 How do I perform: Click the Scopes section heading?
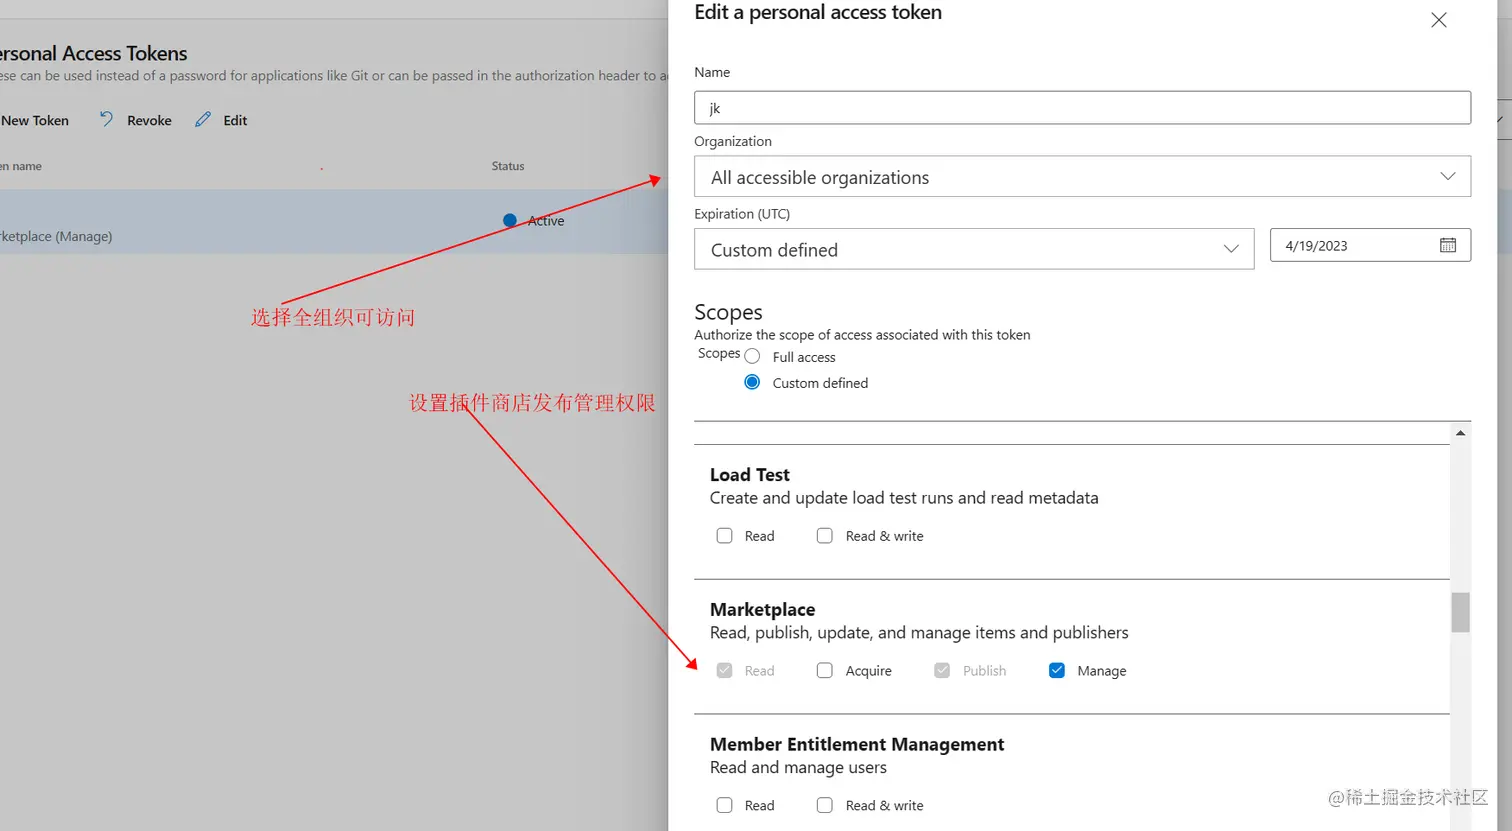tap(728, 312)
